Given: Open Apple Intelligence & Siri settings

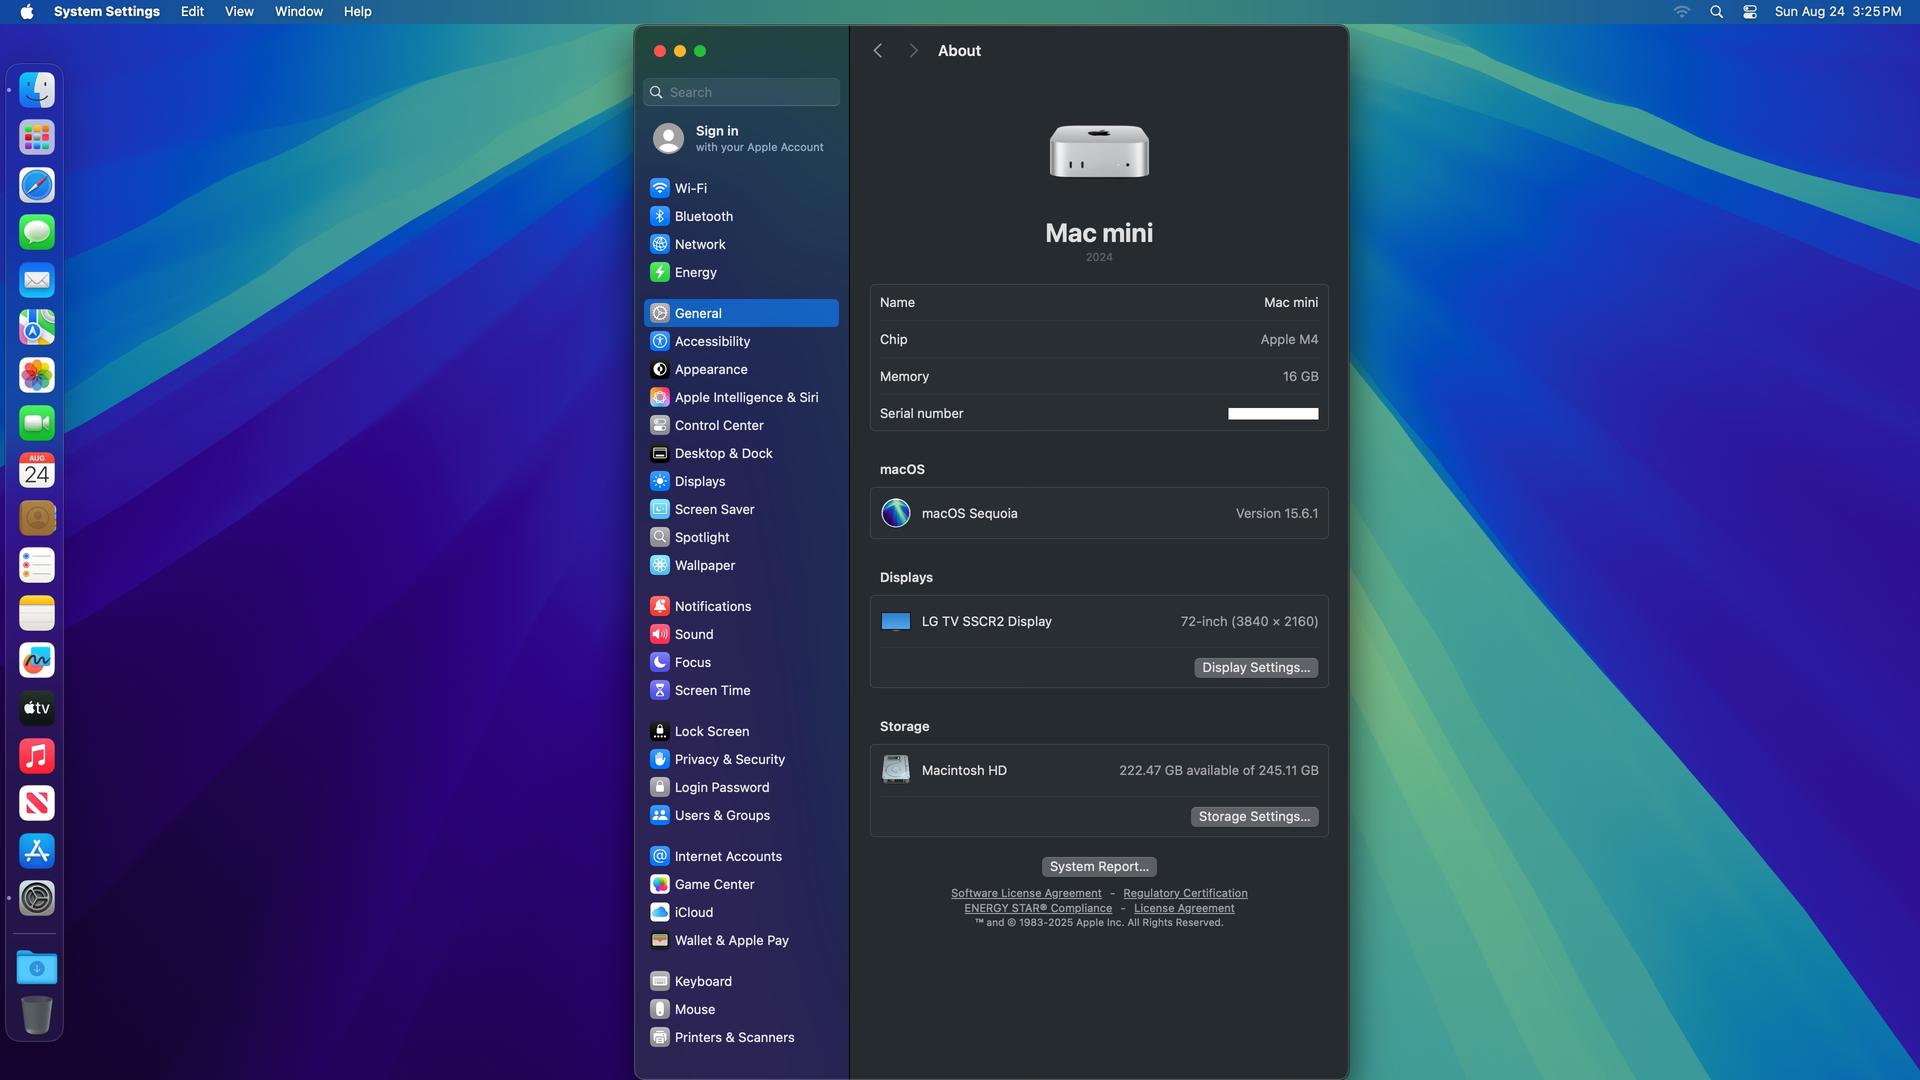Looking at the screenshot, I should 741,397.
